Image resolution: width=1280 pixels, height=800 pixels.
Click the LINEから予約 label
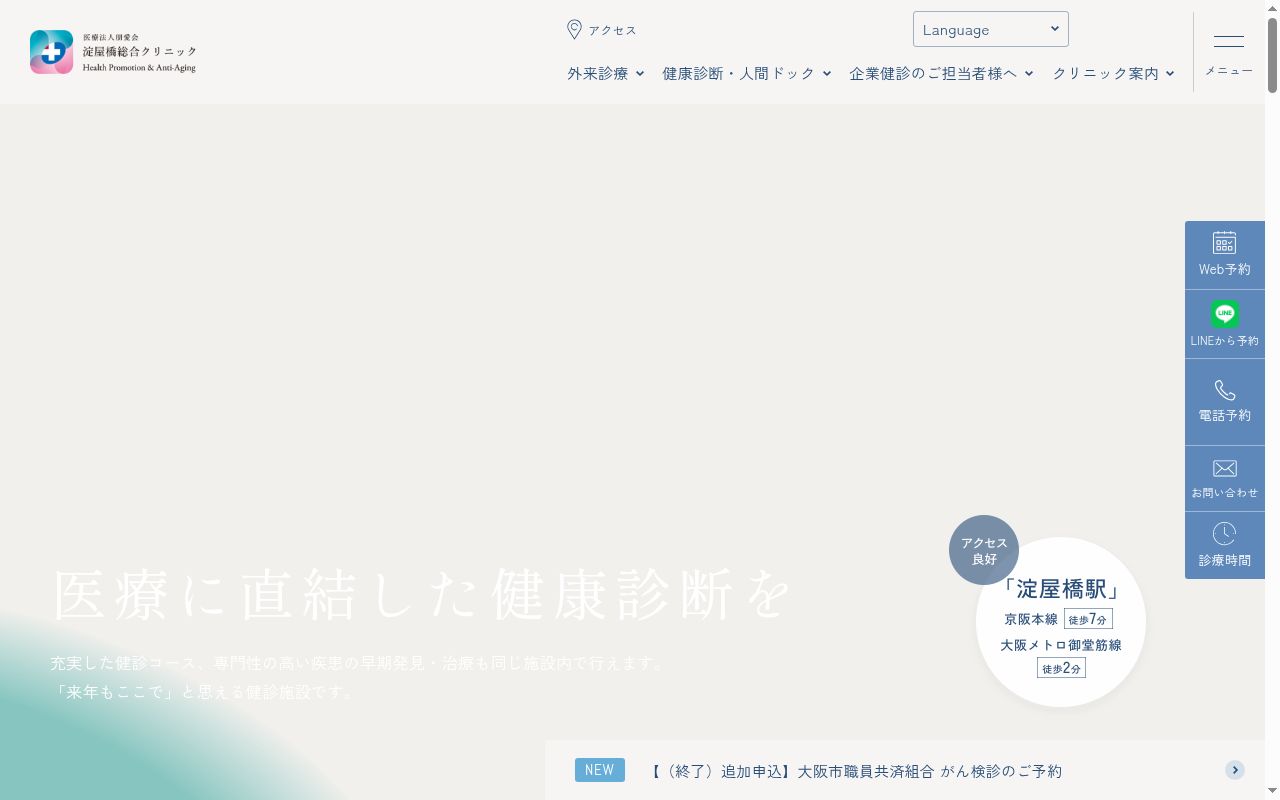click(1225, 341)
